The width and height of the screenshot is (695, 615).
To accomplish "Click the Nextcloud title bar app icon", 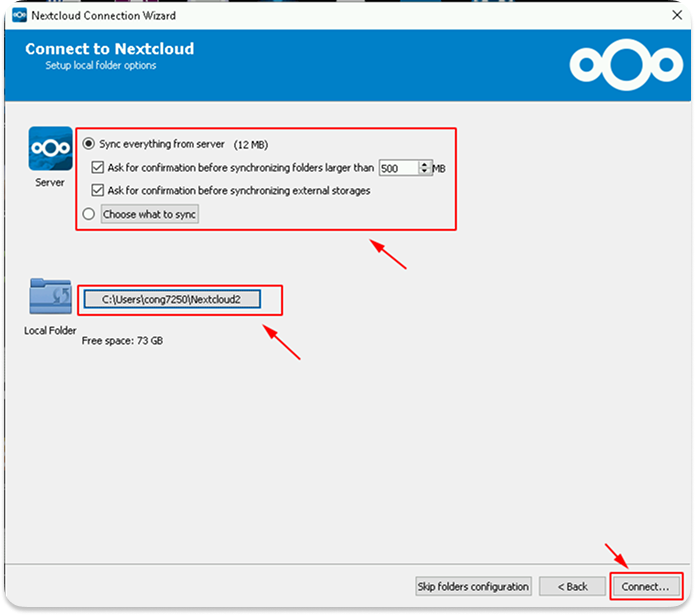I will click(19, 15).
